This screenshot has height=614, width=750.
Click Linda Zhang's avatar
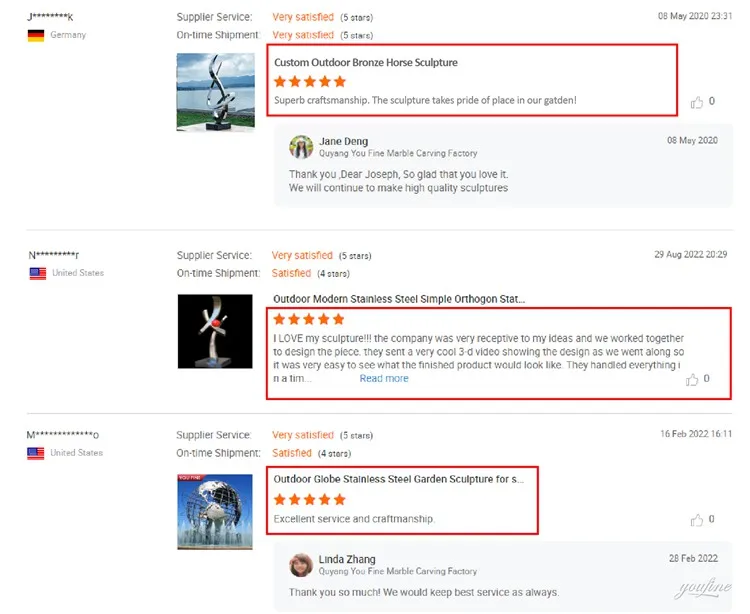tap(301, 565)
